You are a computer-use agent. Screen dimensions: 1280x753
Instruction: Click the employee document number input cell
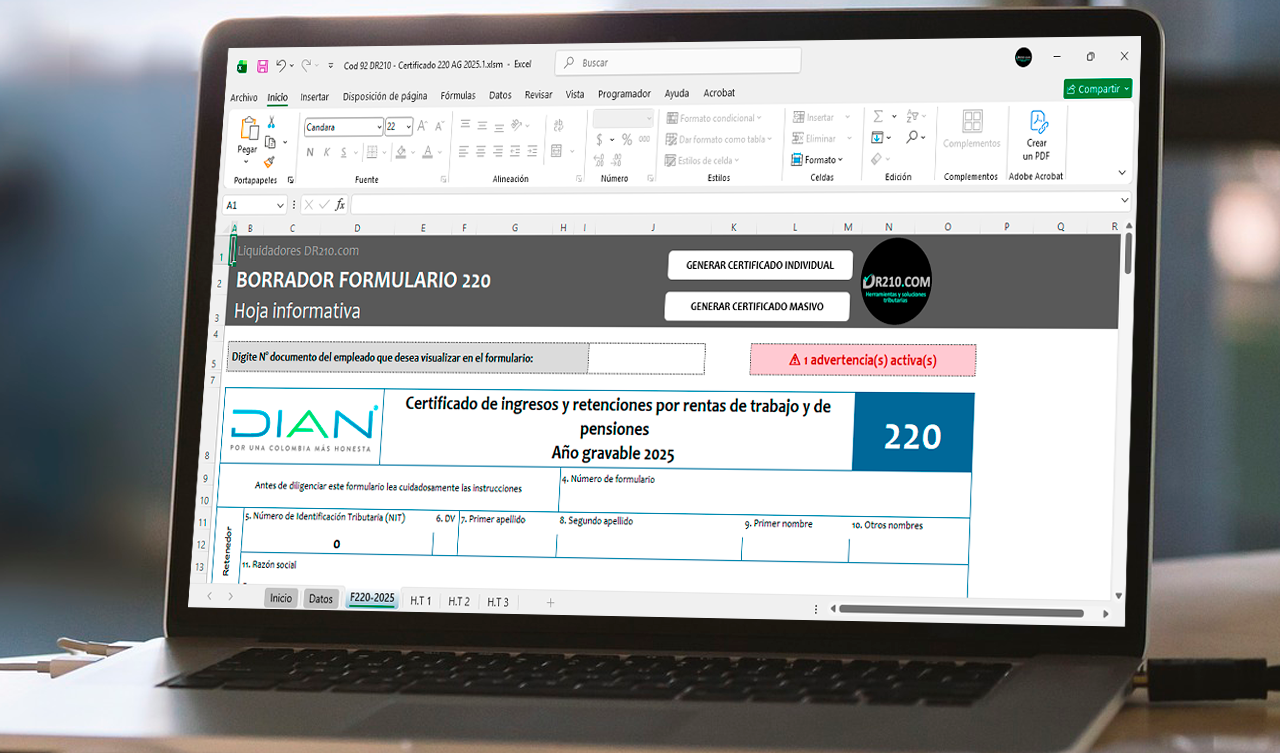click(x=646, y=358)
